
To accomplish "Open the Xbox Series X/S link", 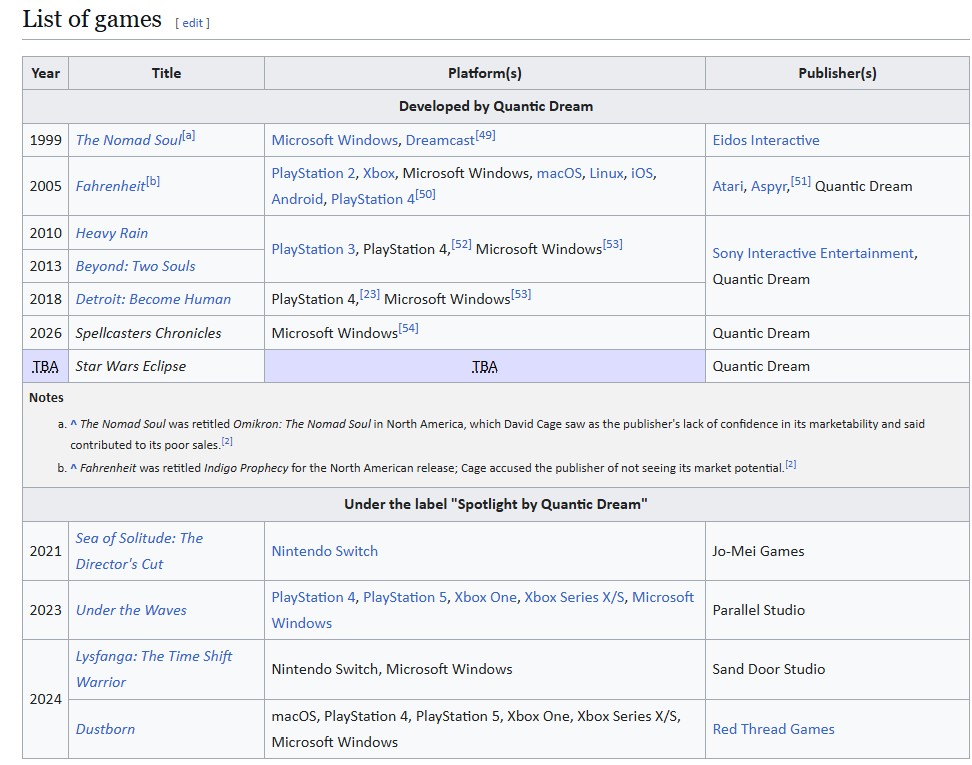I will [574, 597].
